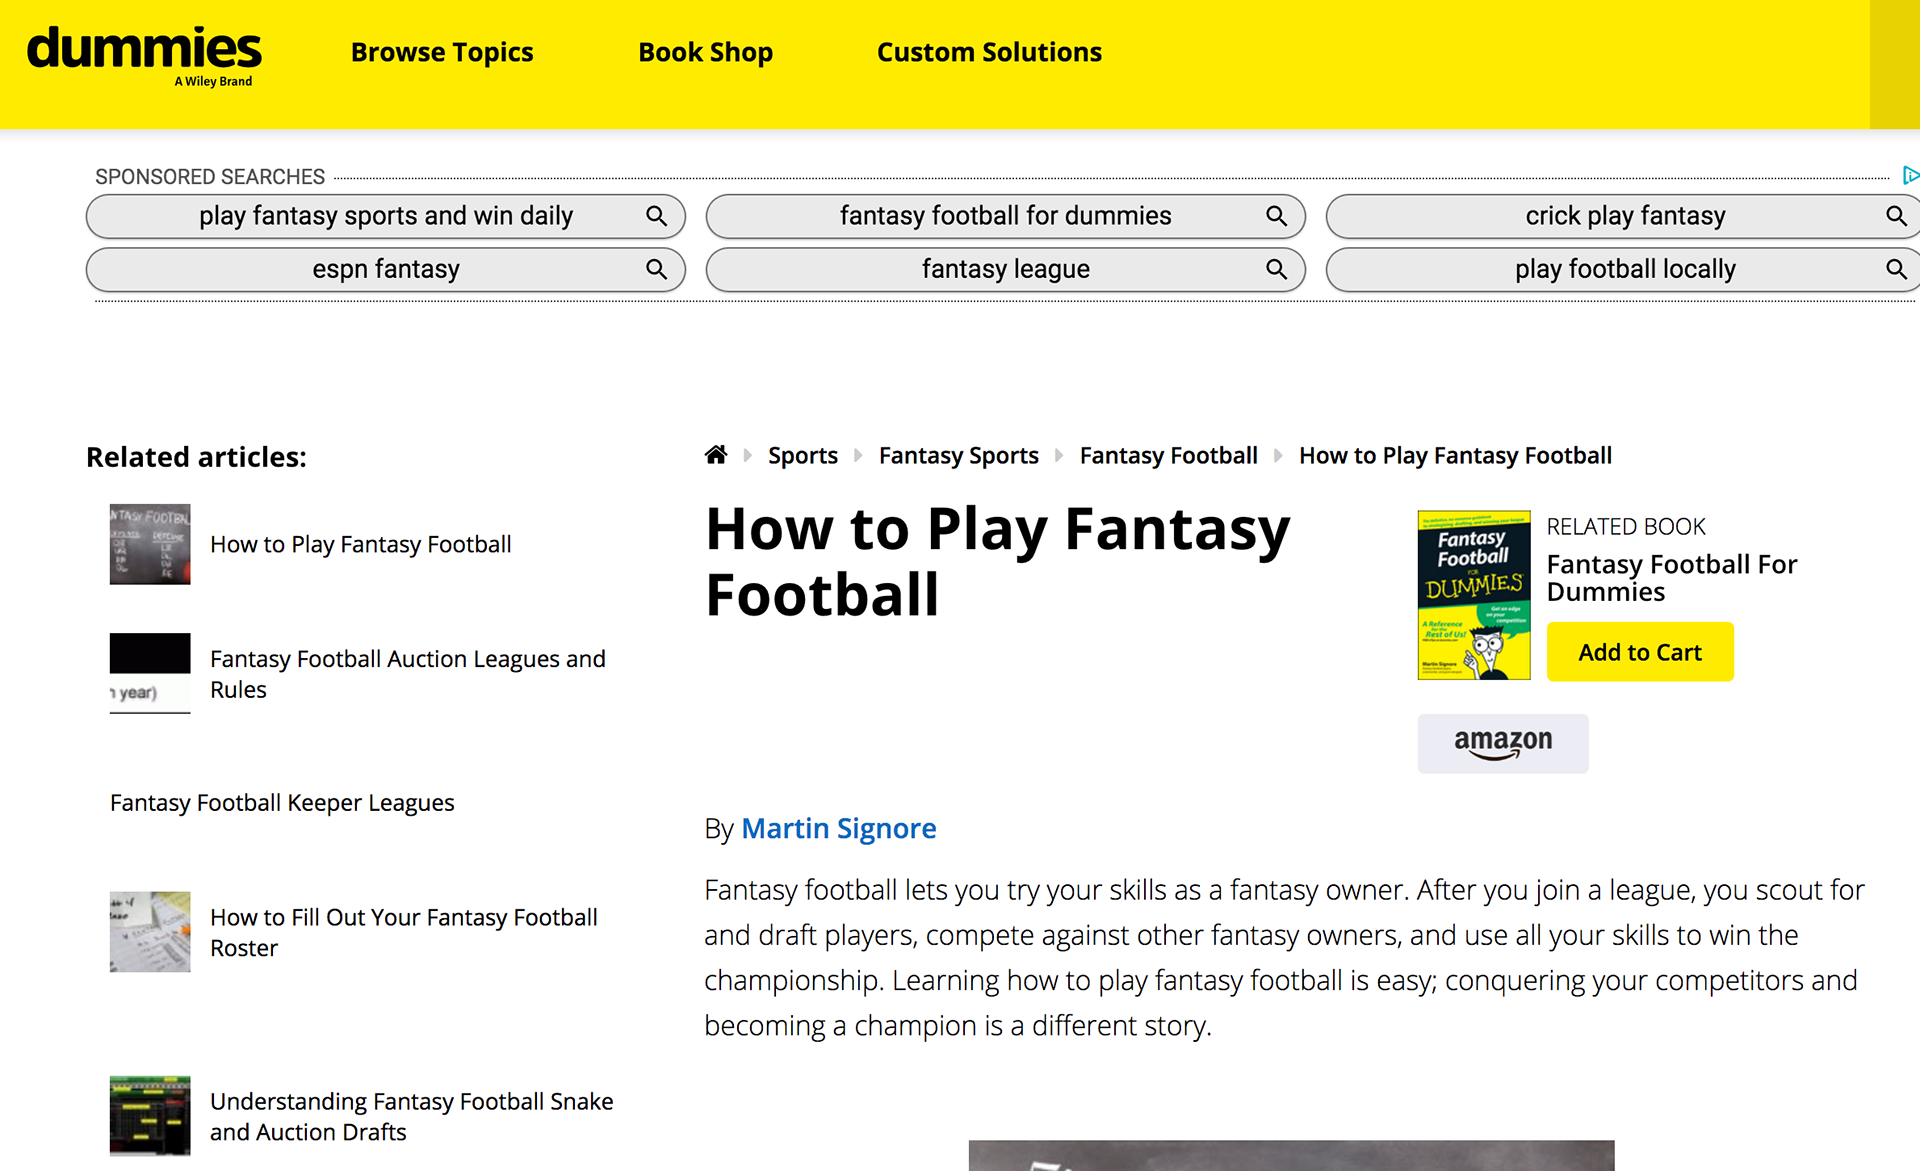Click the AdChoices icon beside sponsored searches
The image size is (1920, 1171).
point(1910,176)
